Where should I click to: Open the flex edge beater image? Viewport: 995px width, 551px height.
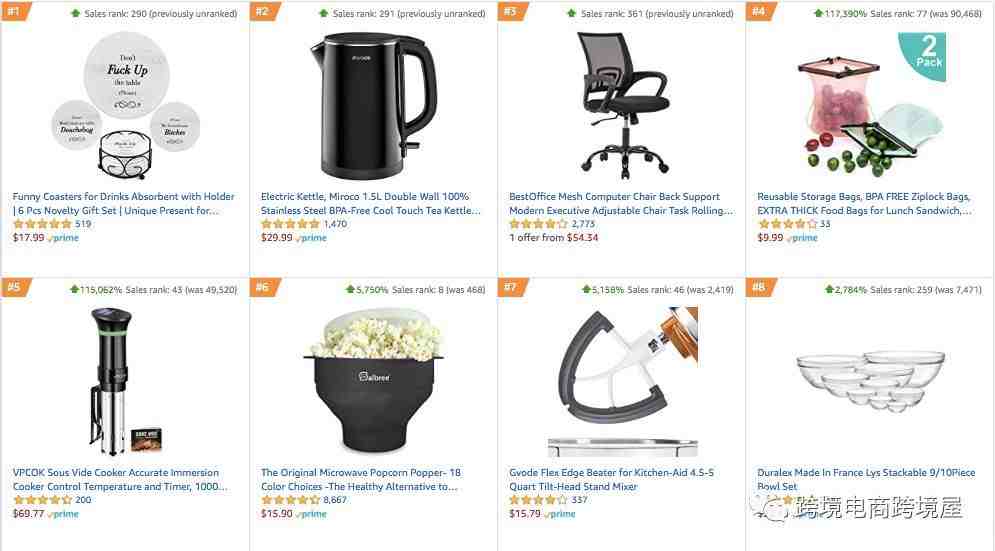click(x=622, y=382)
